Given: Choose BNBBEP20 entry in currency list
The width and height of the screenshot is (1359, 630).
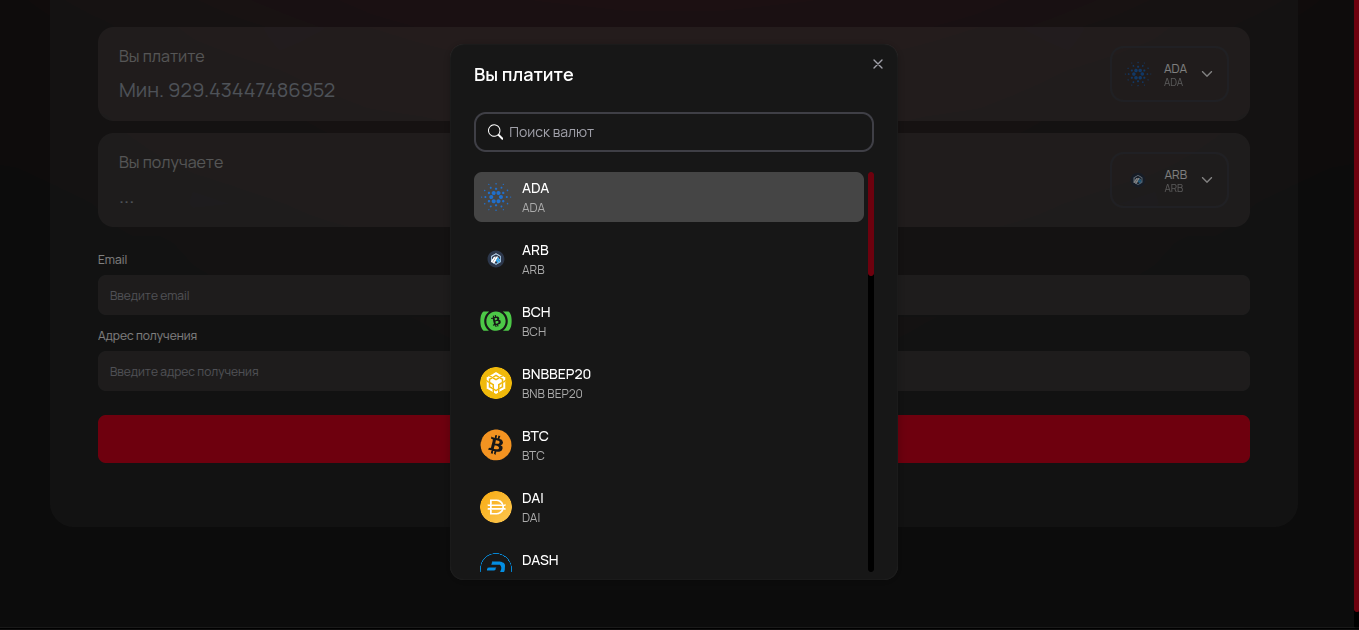Looking at the screenshot, I should 668,383.
